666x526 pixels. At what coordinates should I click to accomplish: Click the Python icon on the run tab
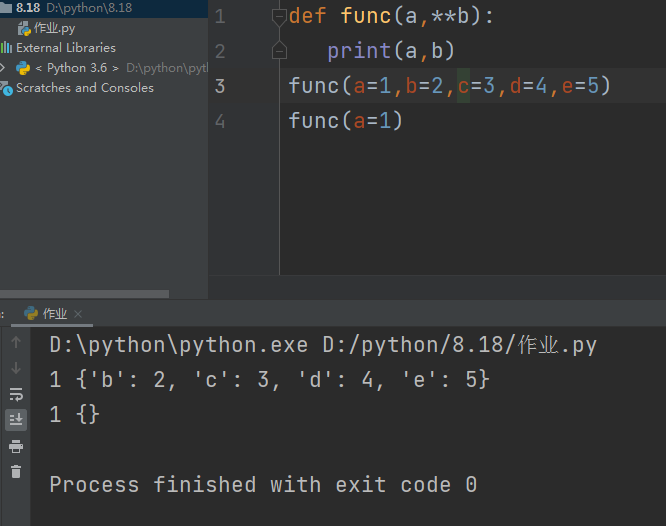pos(31,314)
